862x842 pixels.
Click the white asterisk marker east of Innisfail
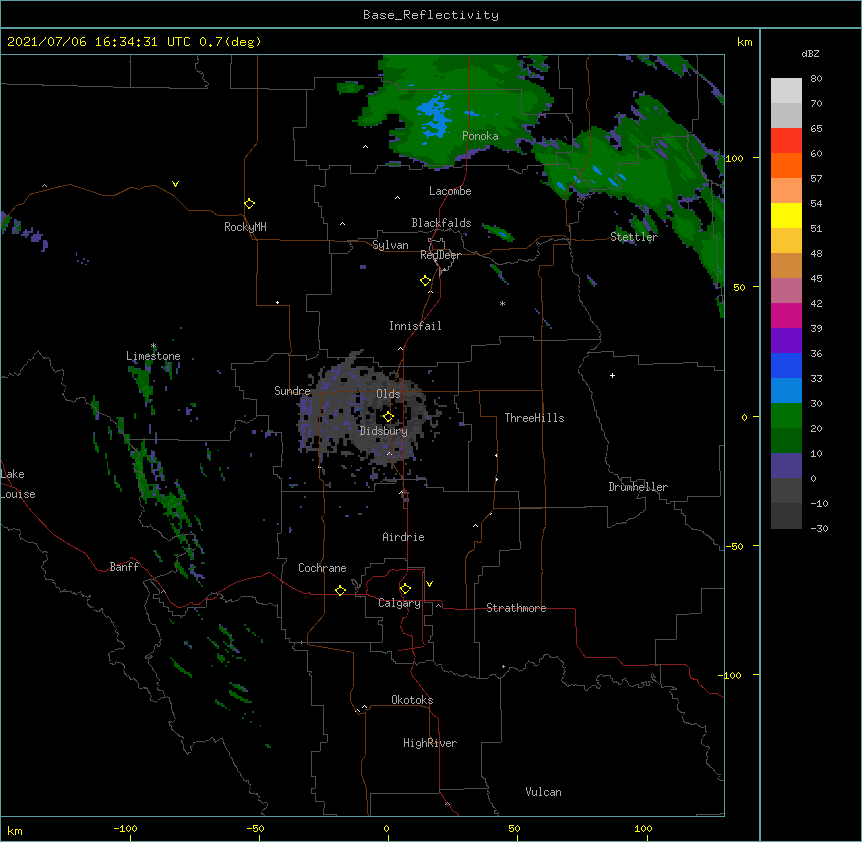502,304
